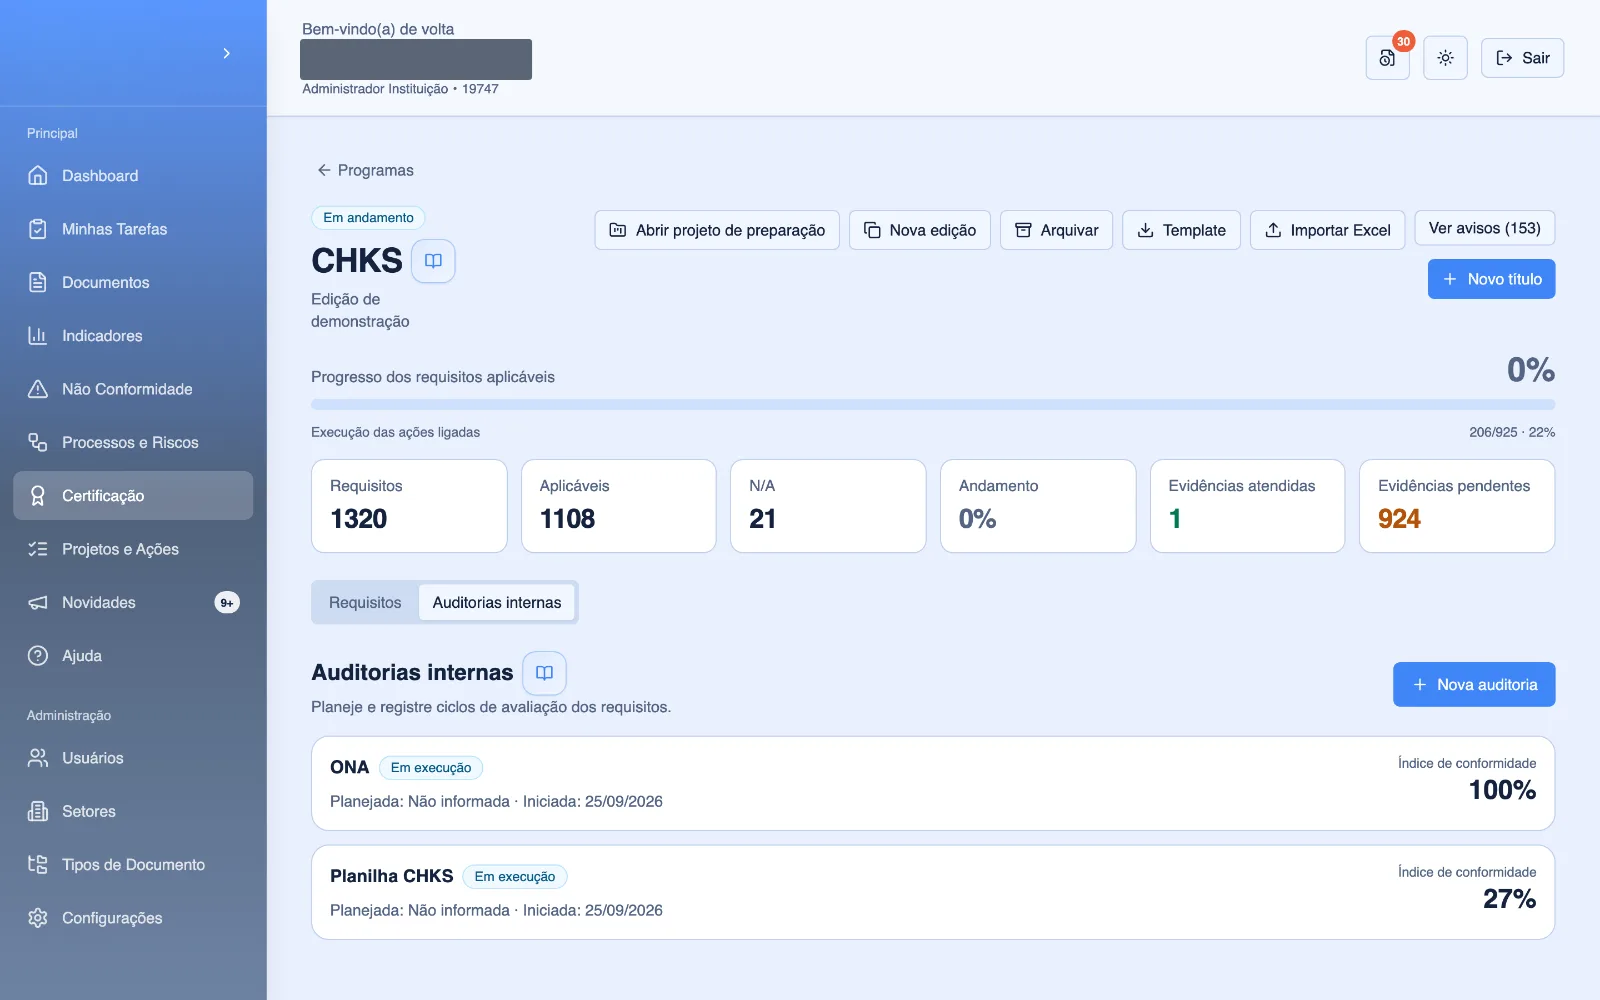Go back to Programas
Screen dimensions: 1600x1000
tap(365, 170)
